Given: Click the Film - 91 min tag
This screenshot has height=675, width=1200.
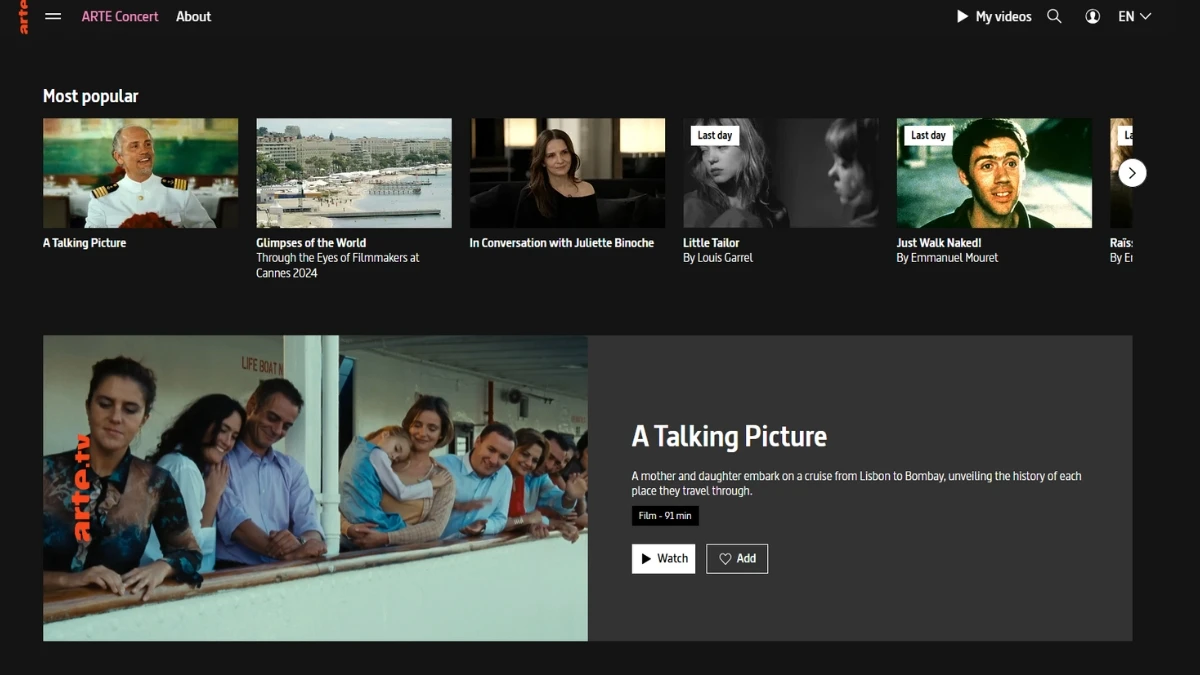Looking at the screenshot, I should point(664,515).
